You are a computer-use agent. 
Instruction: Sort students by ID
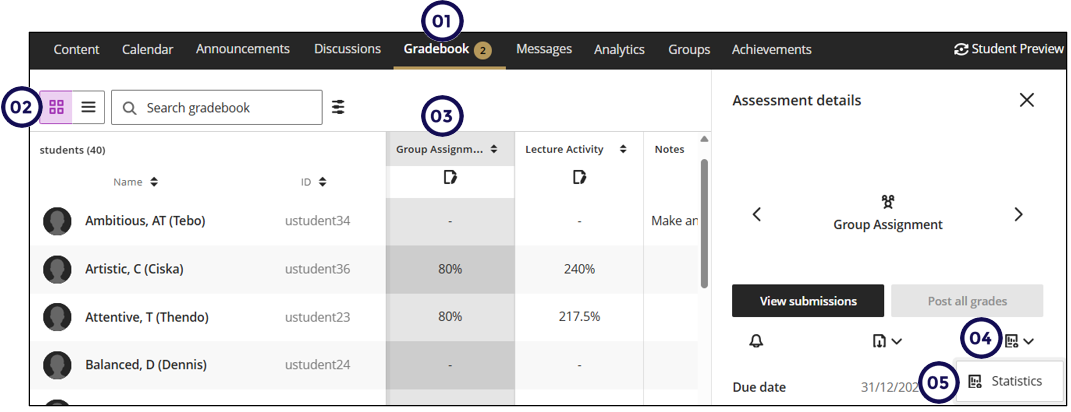click(322, 182)
